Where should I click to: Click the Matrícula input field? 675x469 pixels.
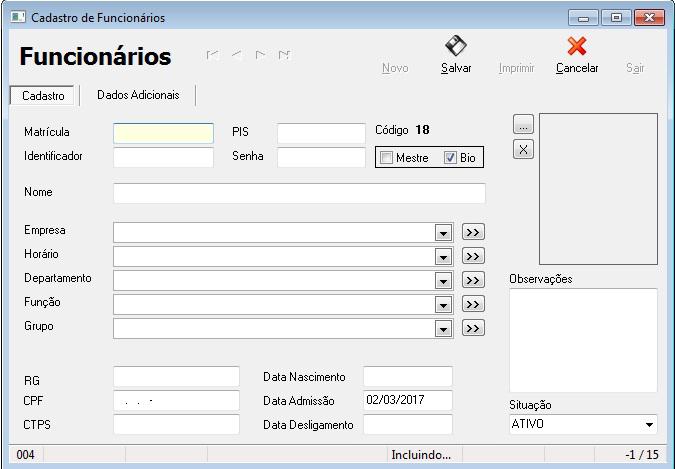tap(163, 133)
